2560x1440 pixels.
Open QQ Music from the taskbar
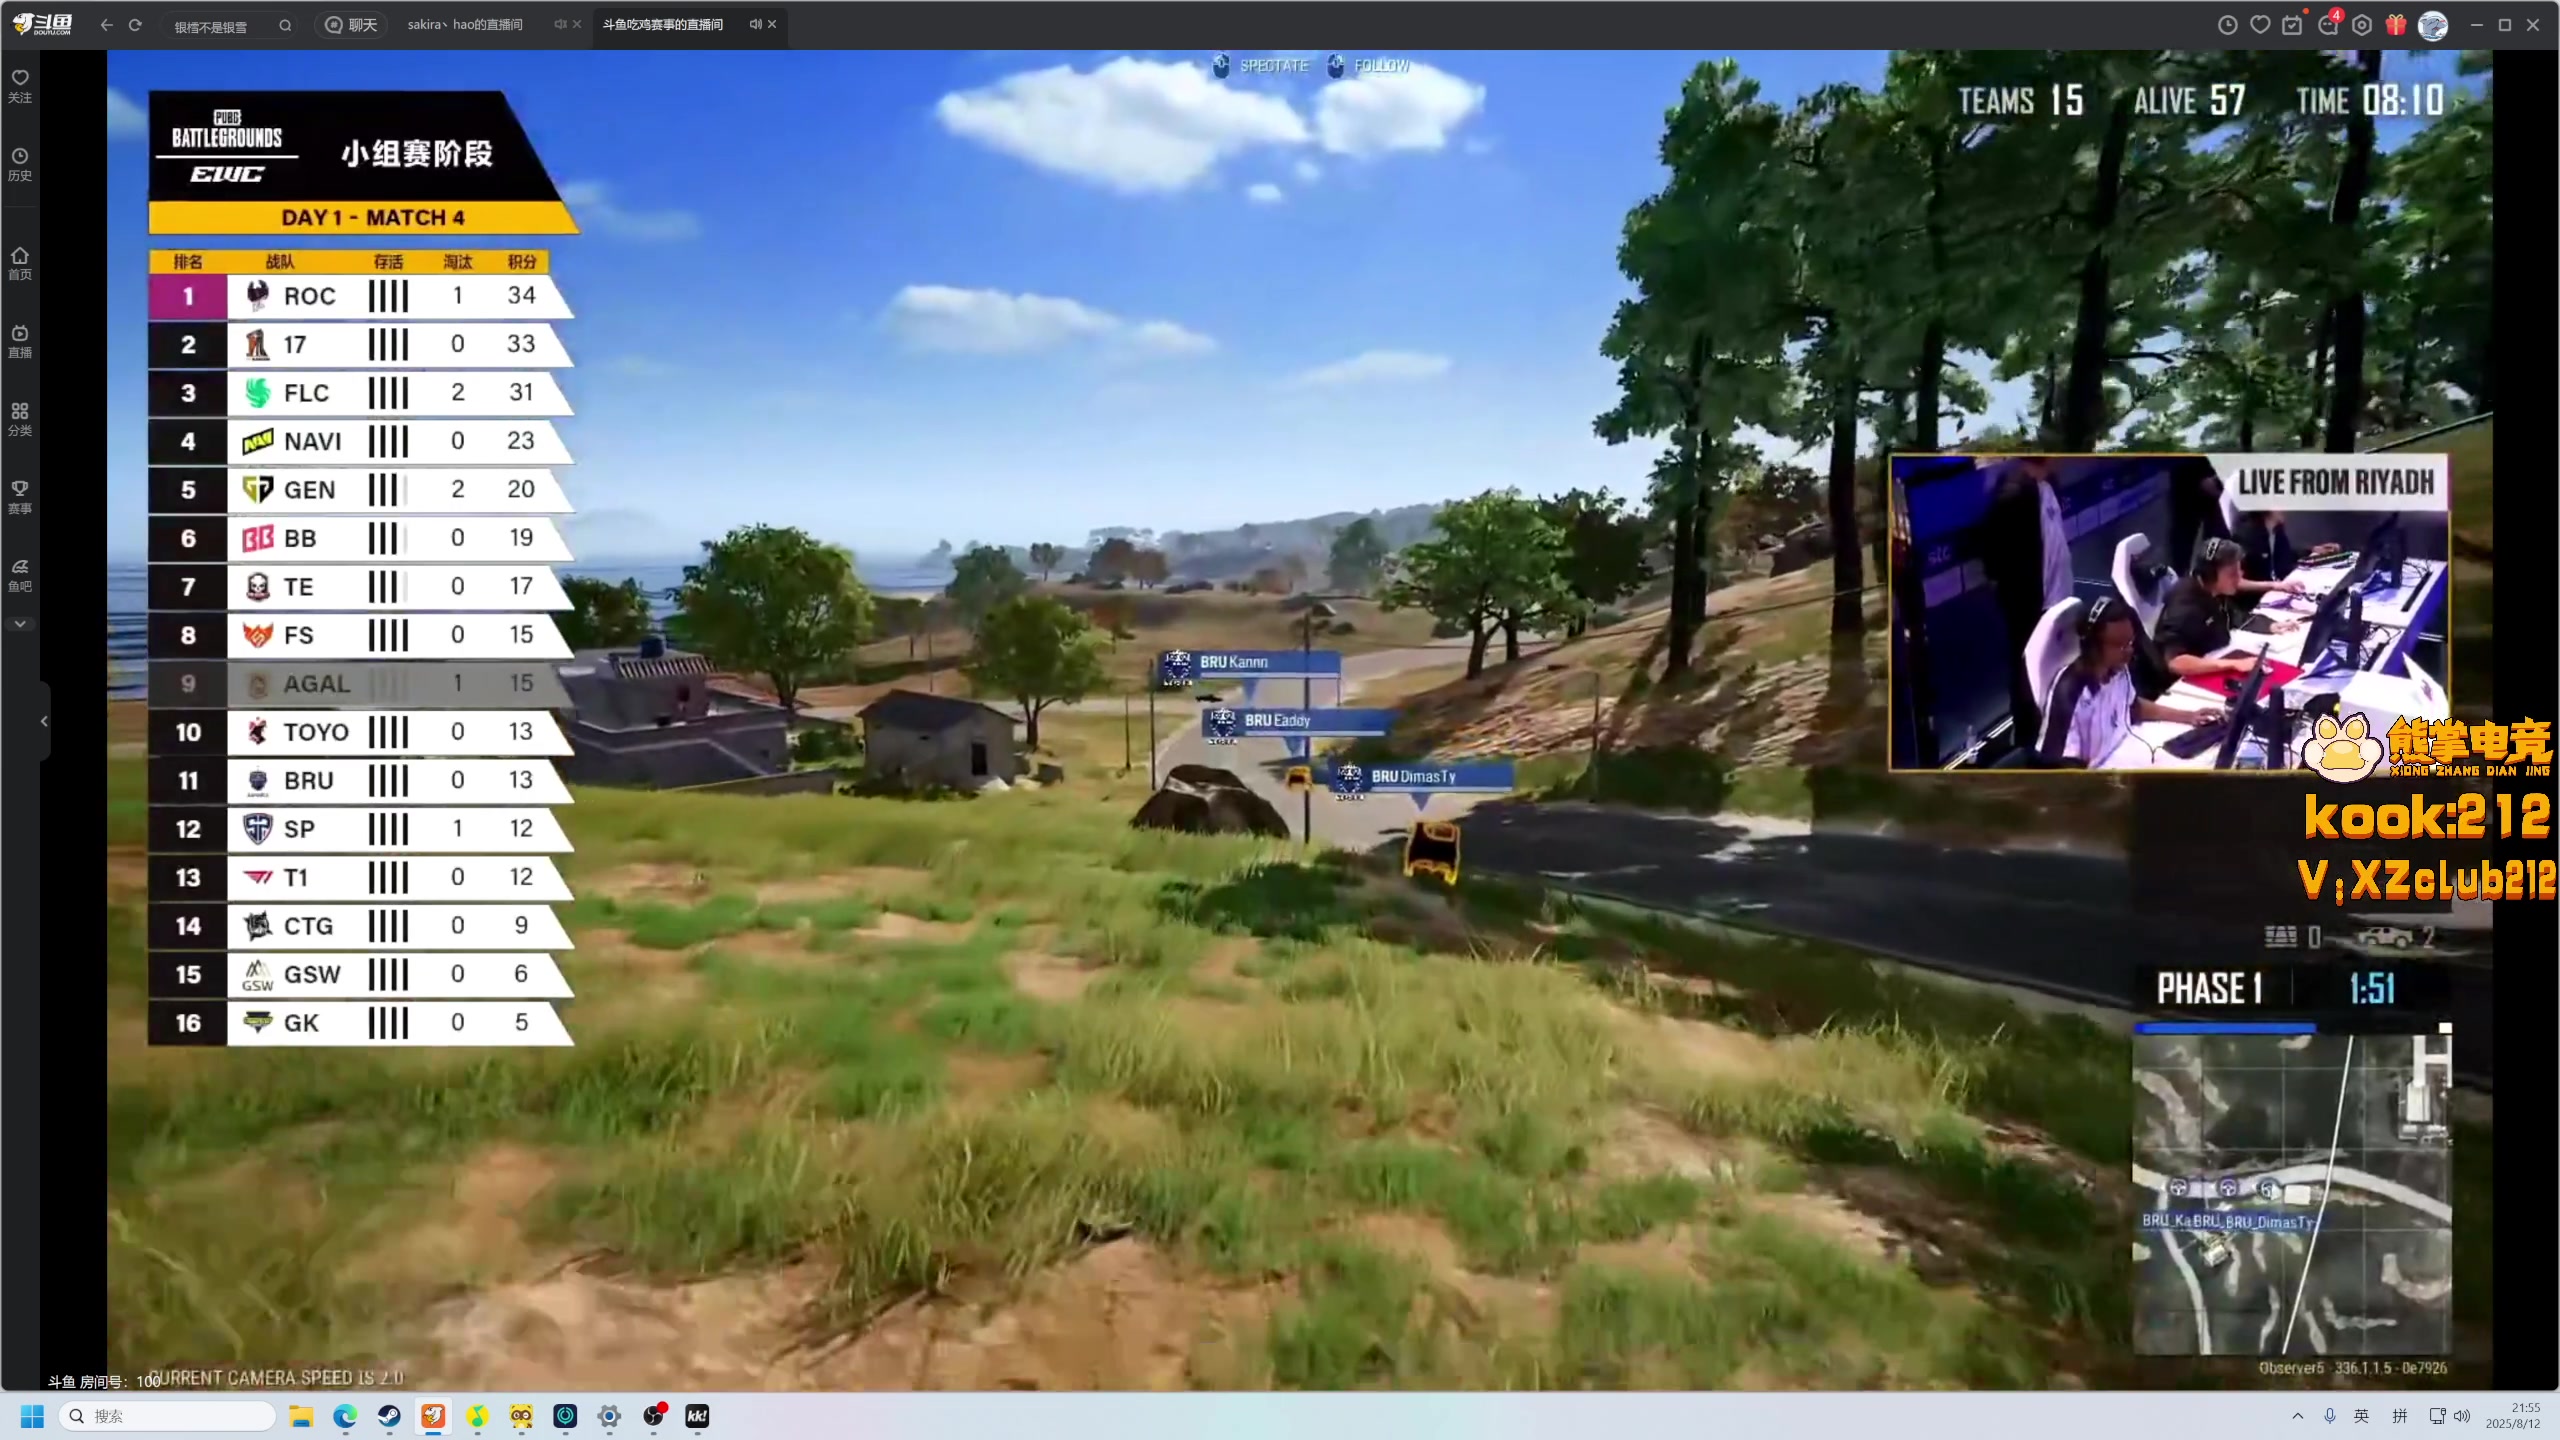tap(477, 1416)
